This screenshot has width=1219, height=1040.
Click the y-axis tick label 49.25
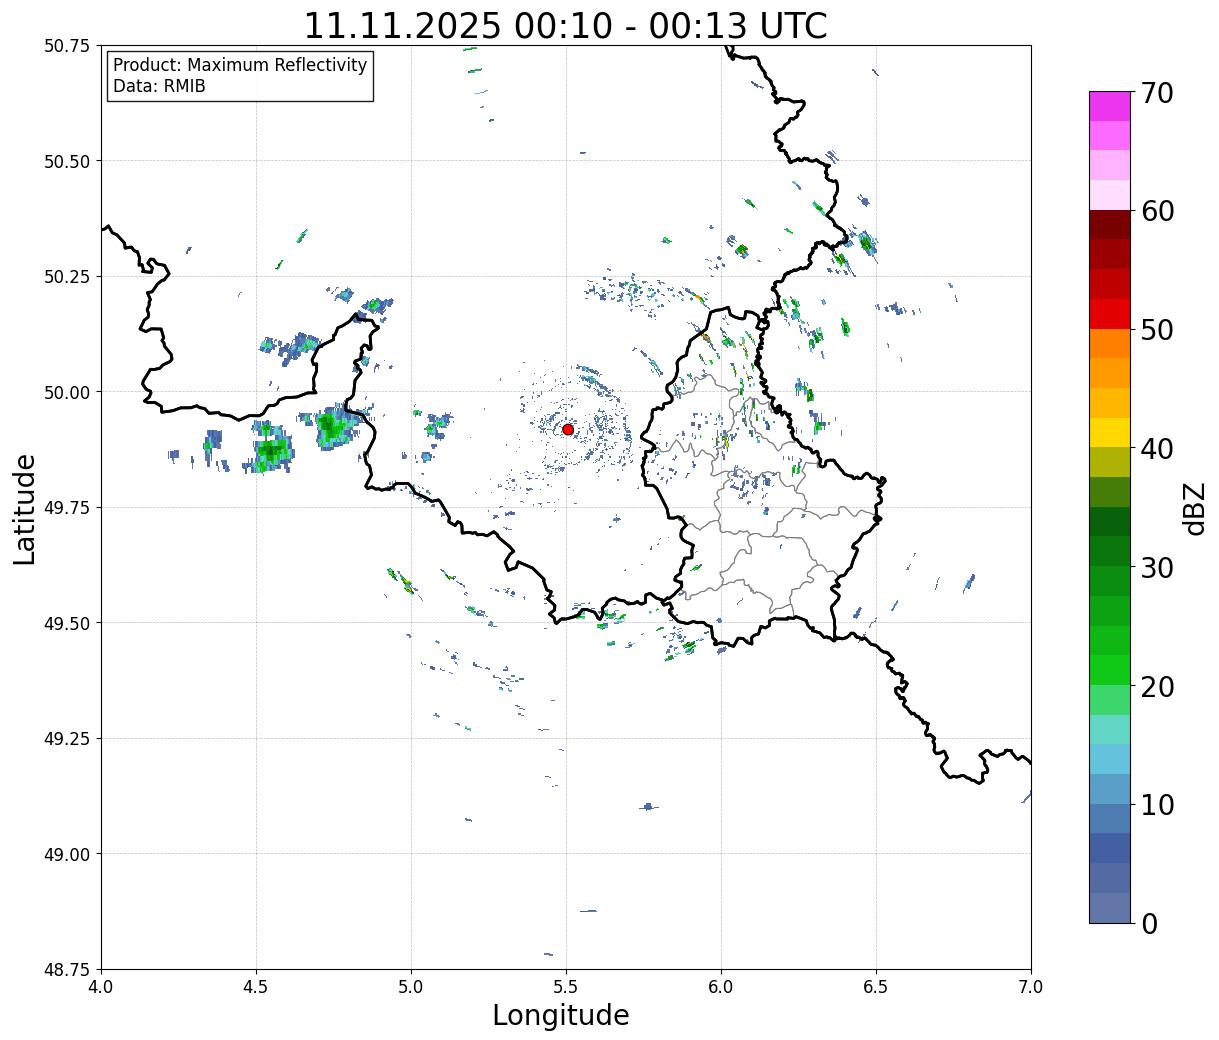[67, 739]
